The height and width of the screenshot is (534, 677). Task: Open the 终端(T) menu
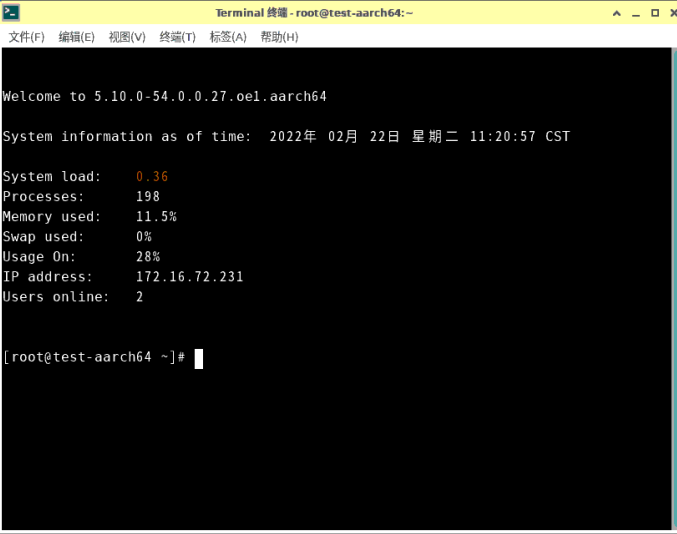point(178,37)
